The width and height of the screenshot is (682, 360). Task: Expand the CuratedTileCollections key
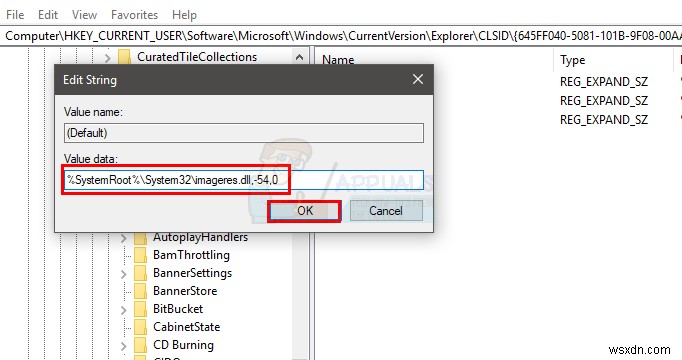tap(108, 57)
